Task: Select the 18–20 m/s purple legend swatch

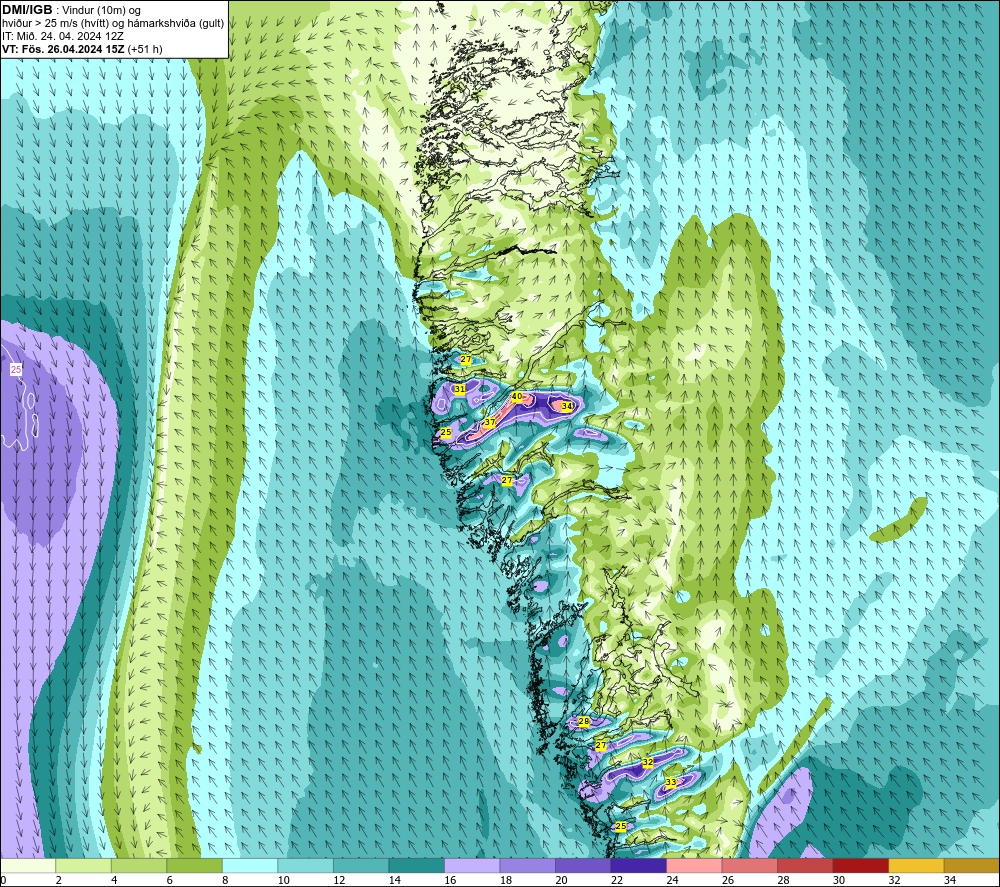Action: coord(527,865)
